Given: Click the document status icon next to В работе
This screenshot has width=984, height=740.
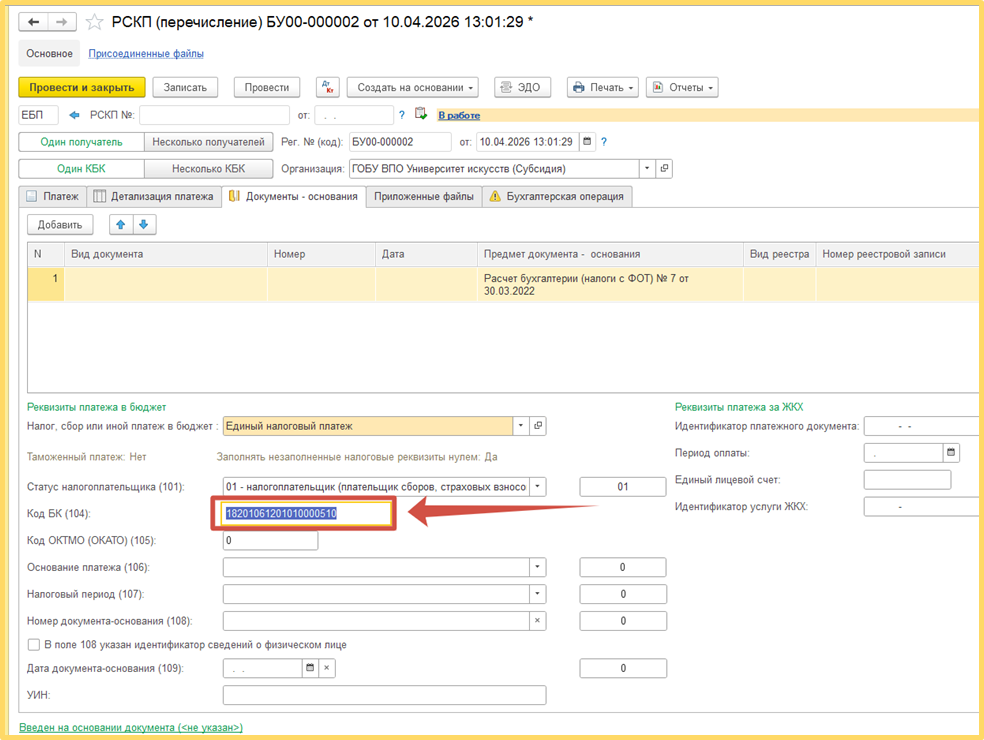Looking at the screenshot, I should [x=420, y=114].
